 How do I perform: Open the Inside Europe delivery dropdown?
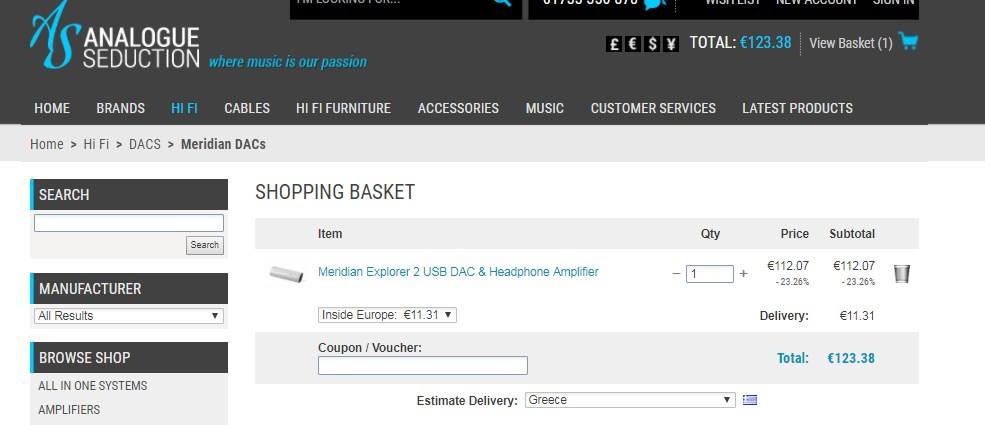[387, 315]
